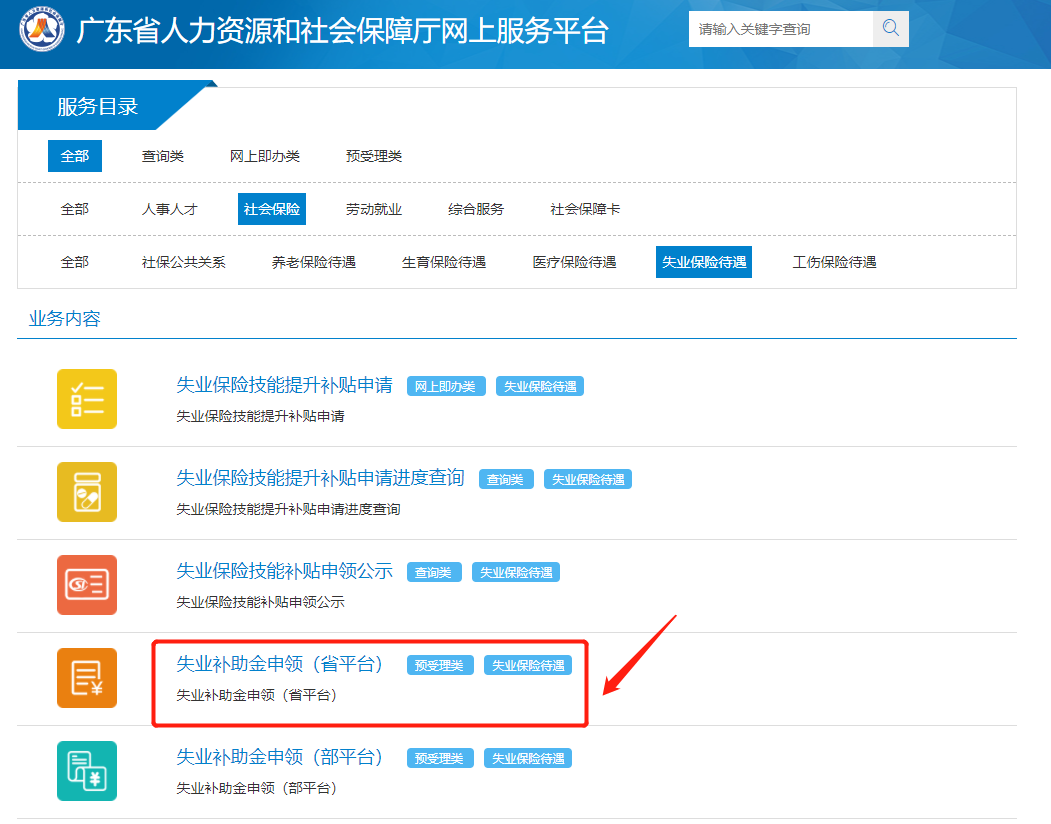
Task: Click the yellow progress query icon
Action: pos(87,492)
